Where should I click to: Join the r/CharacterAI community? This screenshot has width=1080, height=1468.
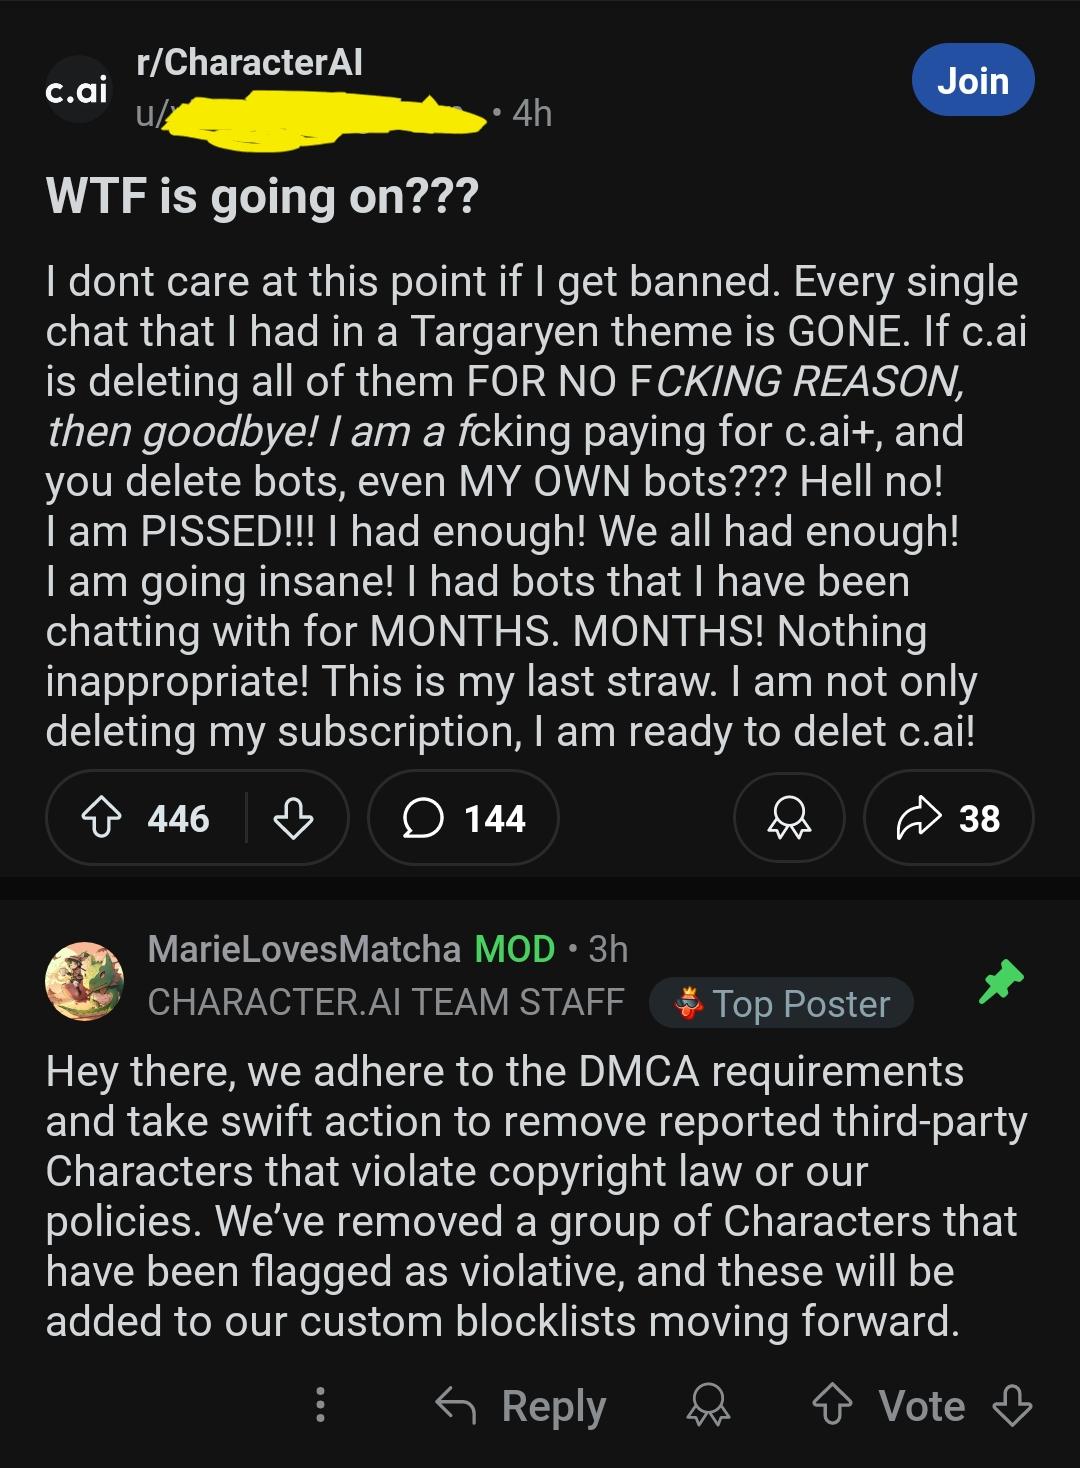tap(973, 80)
